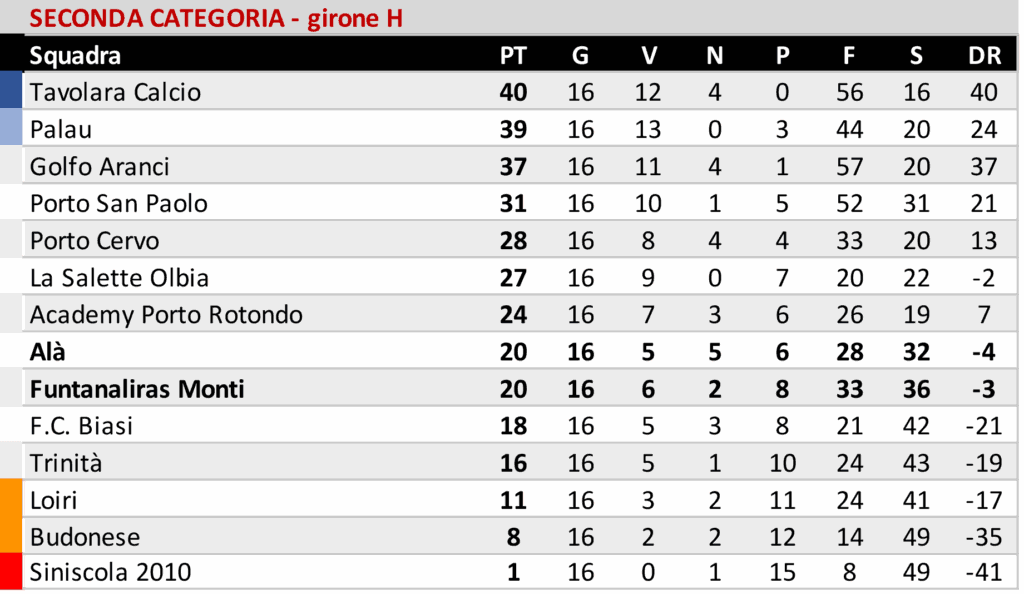The image size is (1024, 594).
Task: Click Golfo Aranci's 57 goals scored cell
Action: (x=849, y=166)
